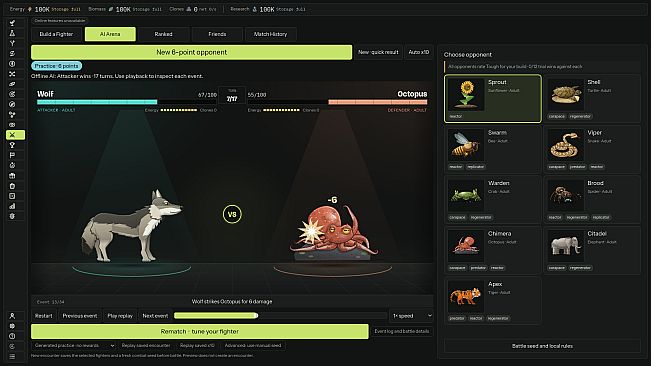Click the 'Choose opponent' heading
This screenshot has height=366, width=651.
(467, 55)
